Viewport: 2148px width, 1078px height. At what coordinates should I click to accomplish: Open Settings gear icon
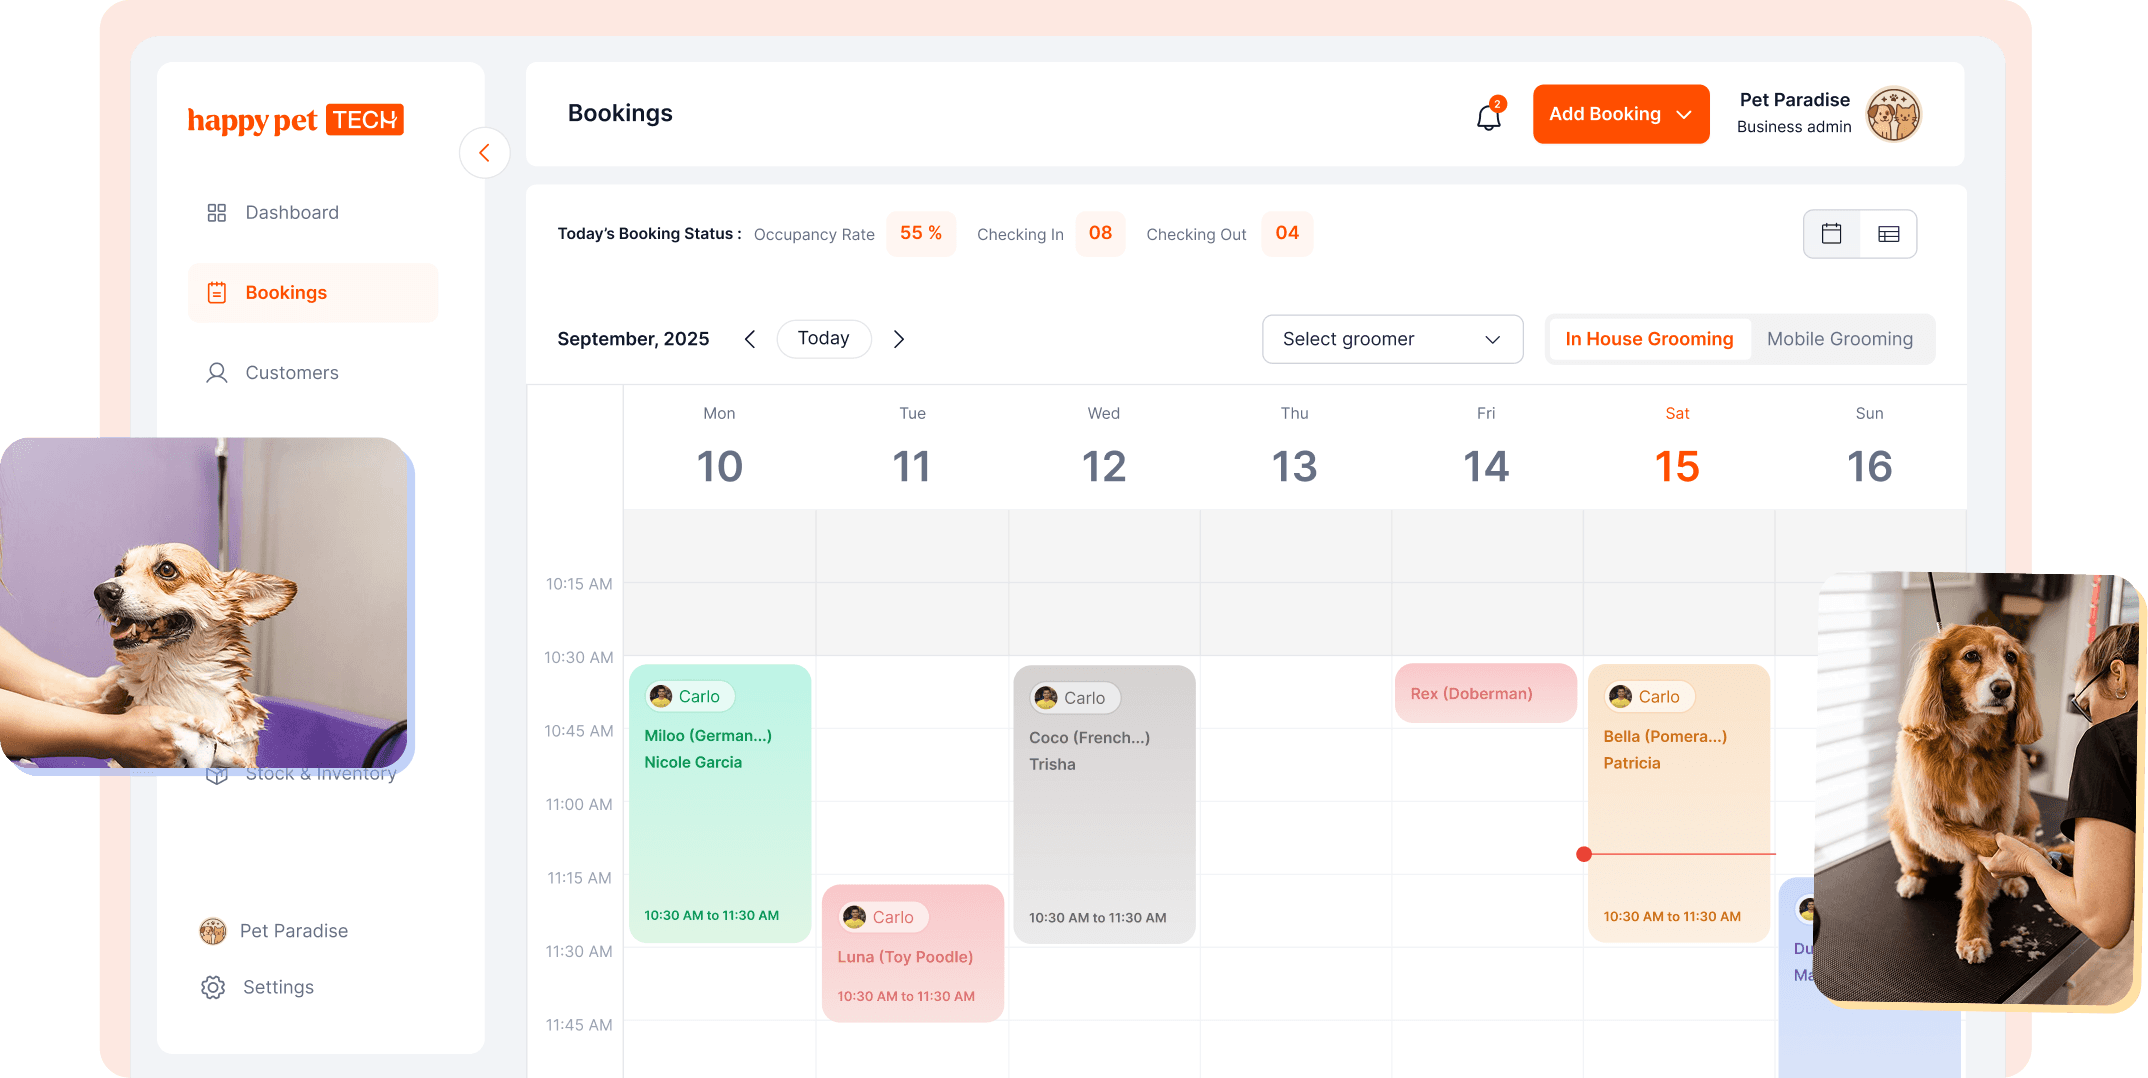[213, 987]
